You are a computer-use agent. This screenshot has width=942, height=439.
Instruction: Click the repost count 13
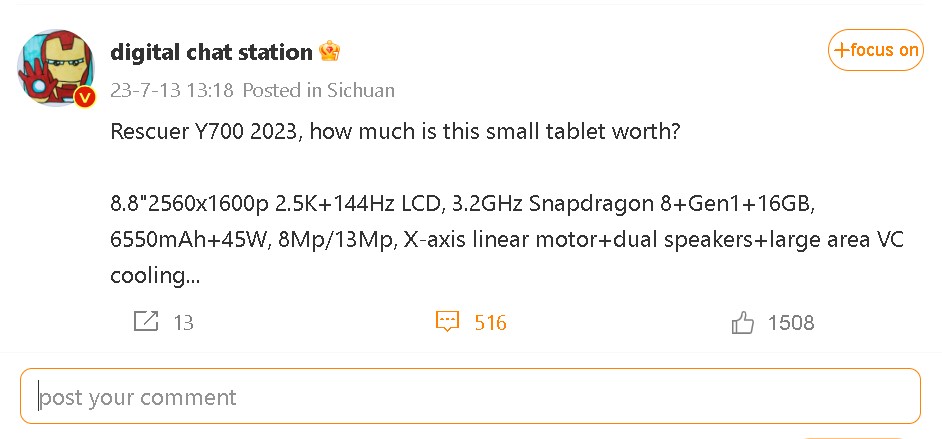(183, 323)
